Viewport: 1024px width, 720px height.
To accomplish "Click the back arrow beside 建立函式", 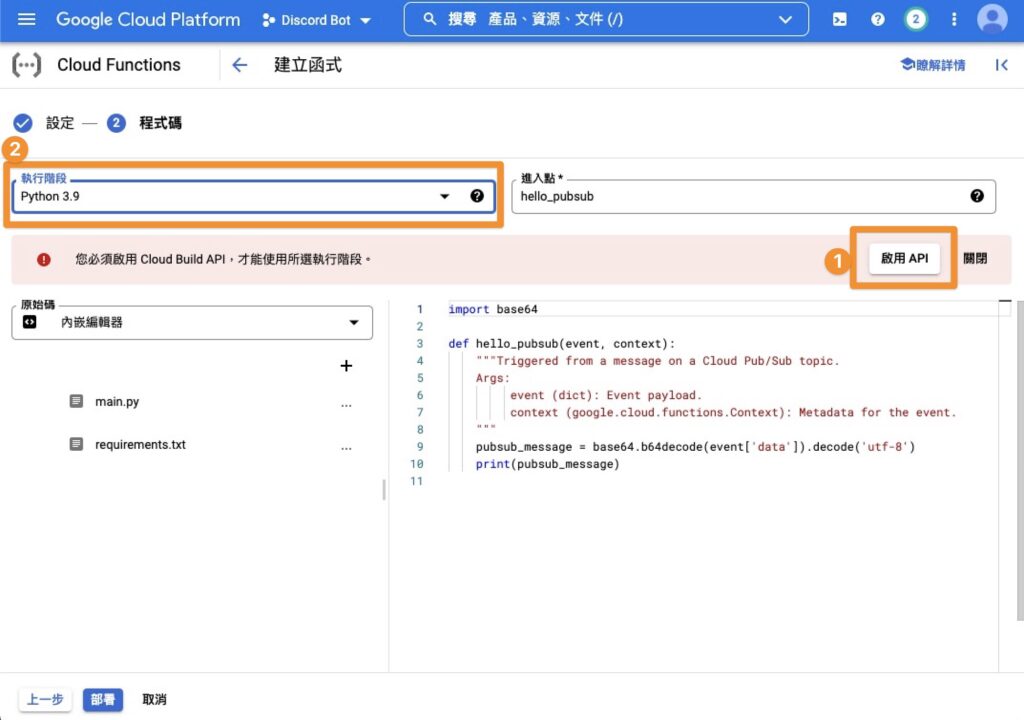I will coord(239,65).
